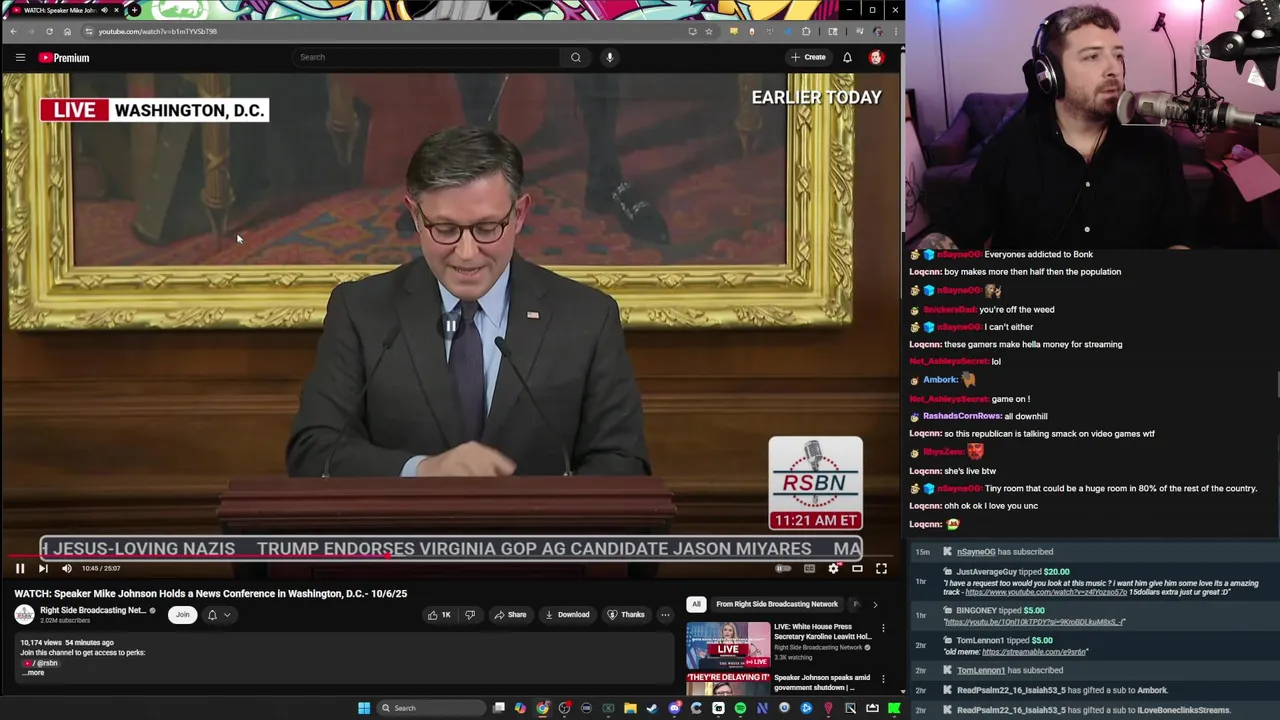Open Right Side Broadcasting Net channel name
This screenshot has width=1280, height=720.
click(93, 610)
